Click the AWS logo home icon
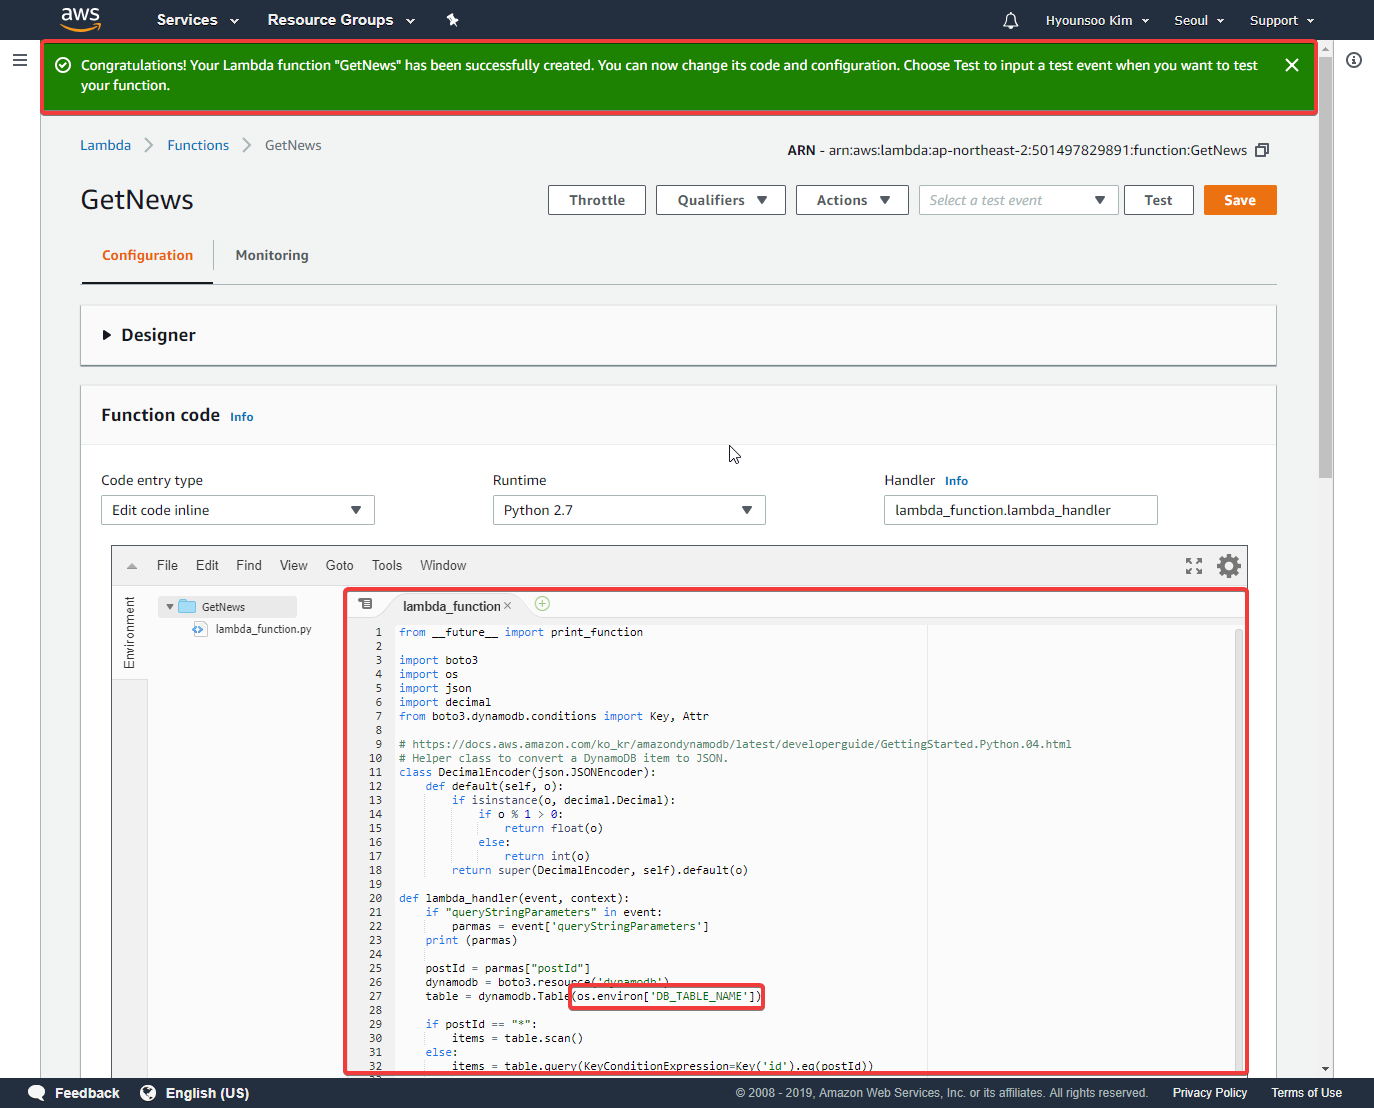Screen dimensions: 1374x1108 (80, 19)
